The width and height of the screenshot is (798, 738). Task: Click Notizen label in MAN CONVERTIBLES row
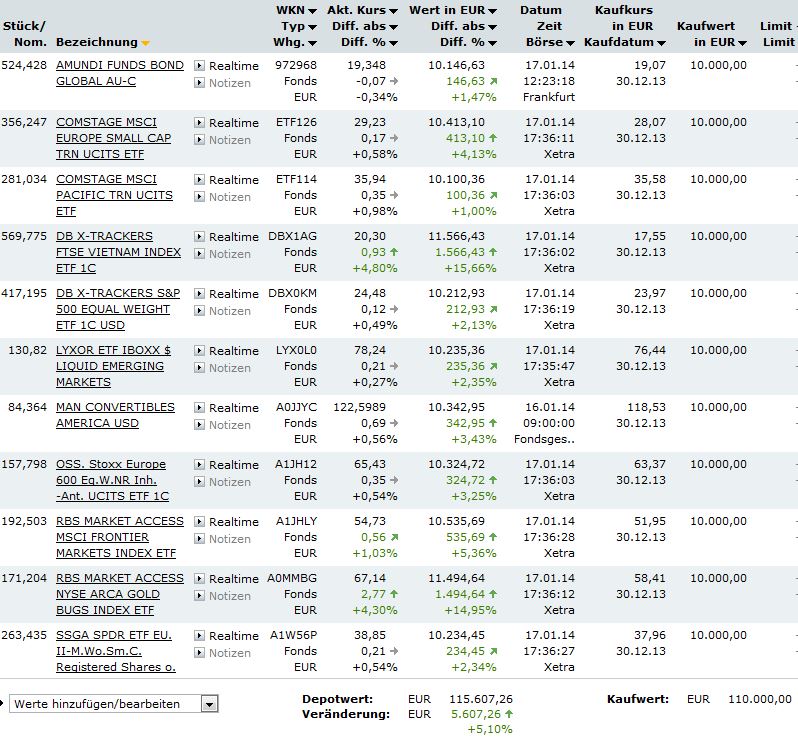coord(230,424)
